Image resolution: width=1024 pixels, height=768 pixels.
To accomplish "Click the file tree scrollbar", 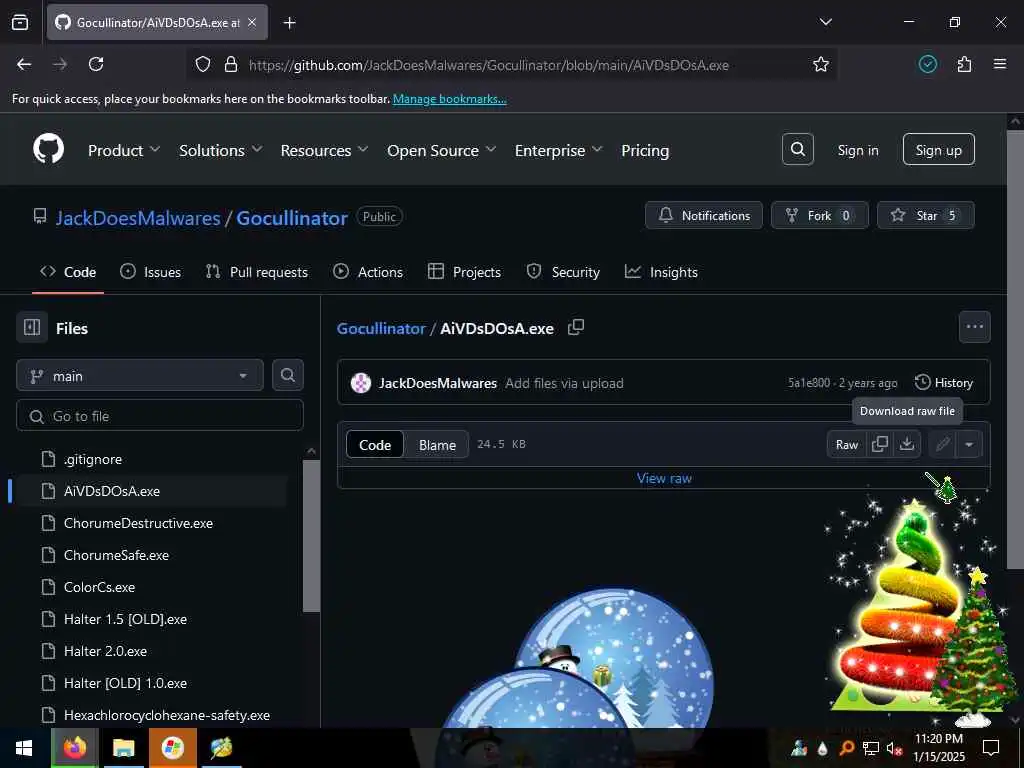I will (x=312, y=536).
